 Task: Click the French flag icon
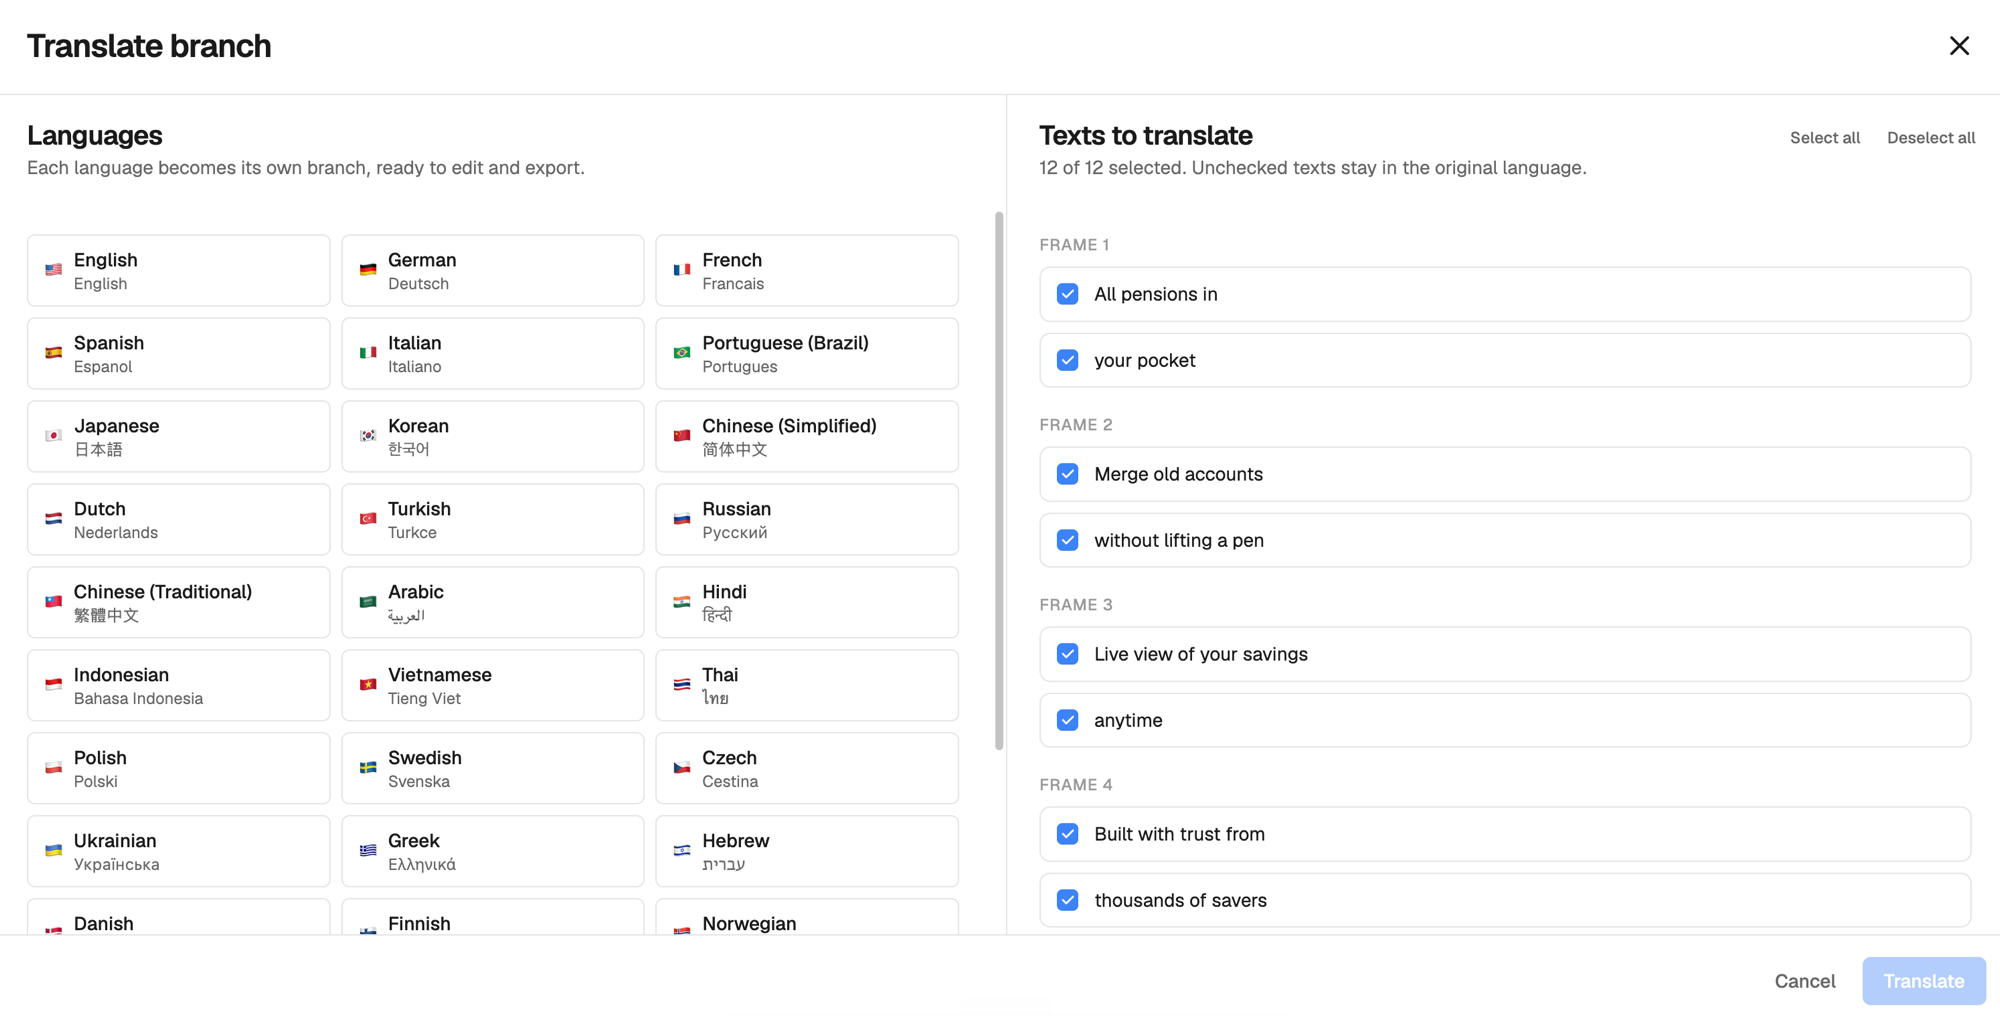pyautogui.click(x=682, y=270)
